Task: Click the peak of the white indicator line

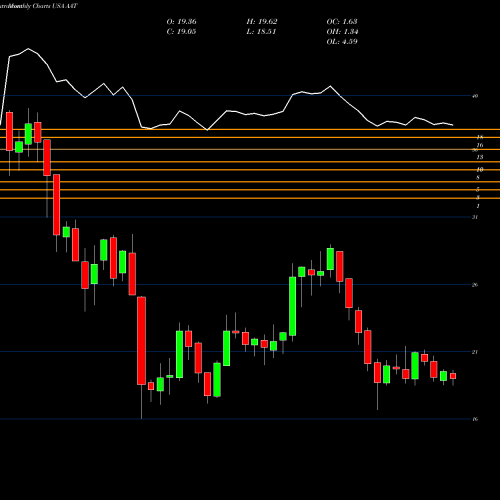Action: coord(28,49)
